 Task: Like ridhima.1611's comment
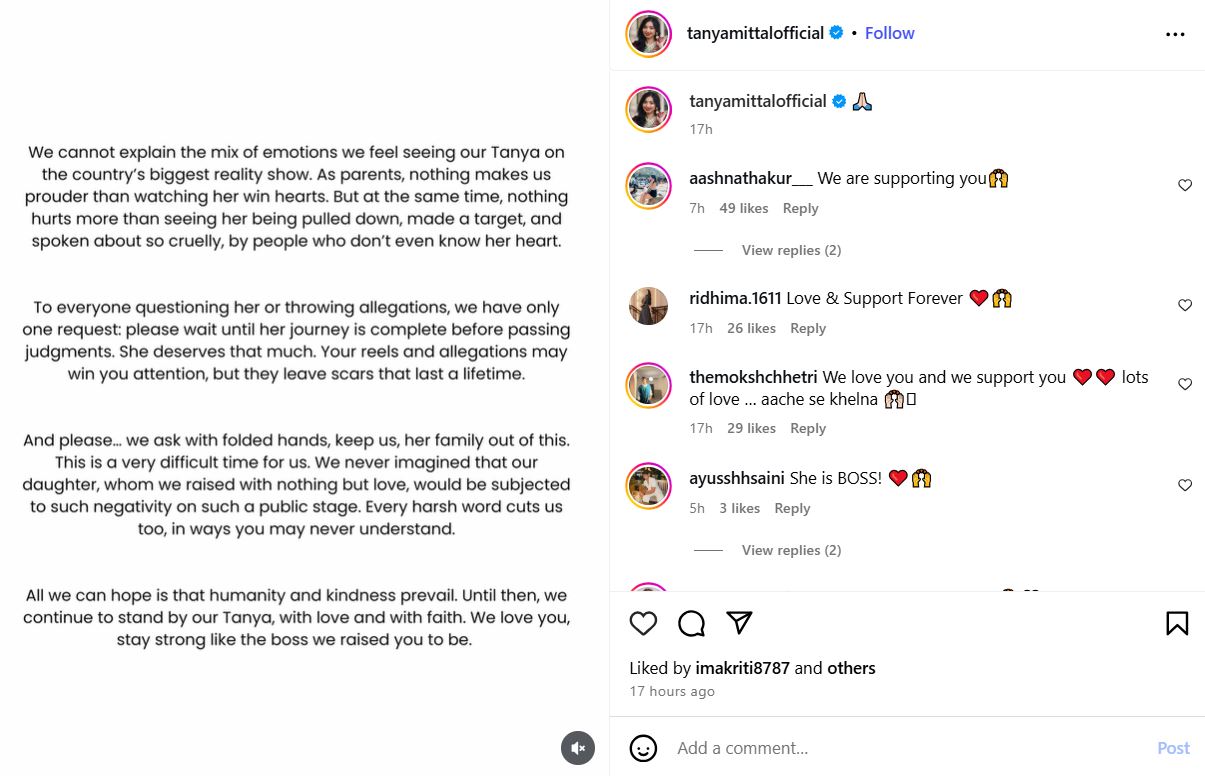click(1185, 305)
